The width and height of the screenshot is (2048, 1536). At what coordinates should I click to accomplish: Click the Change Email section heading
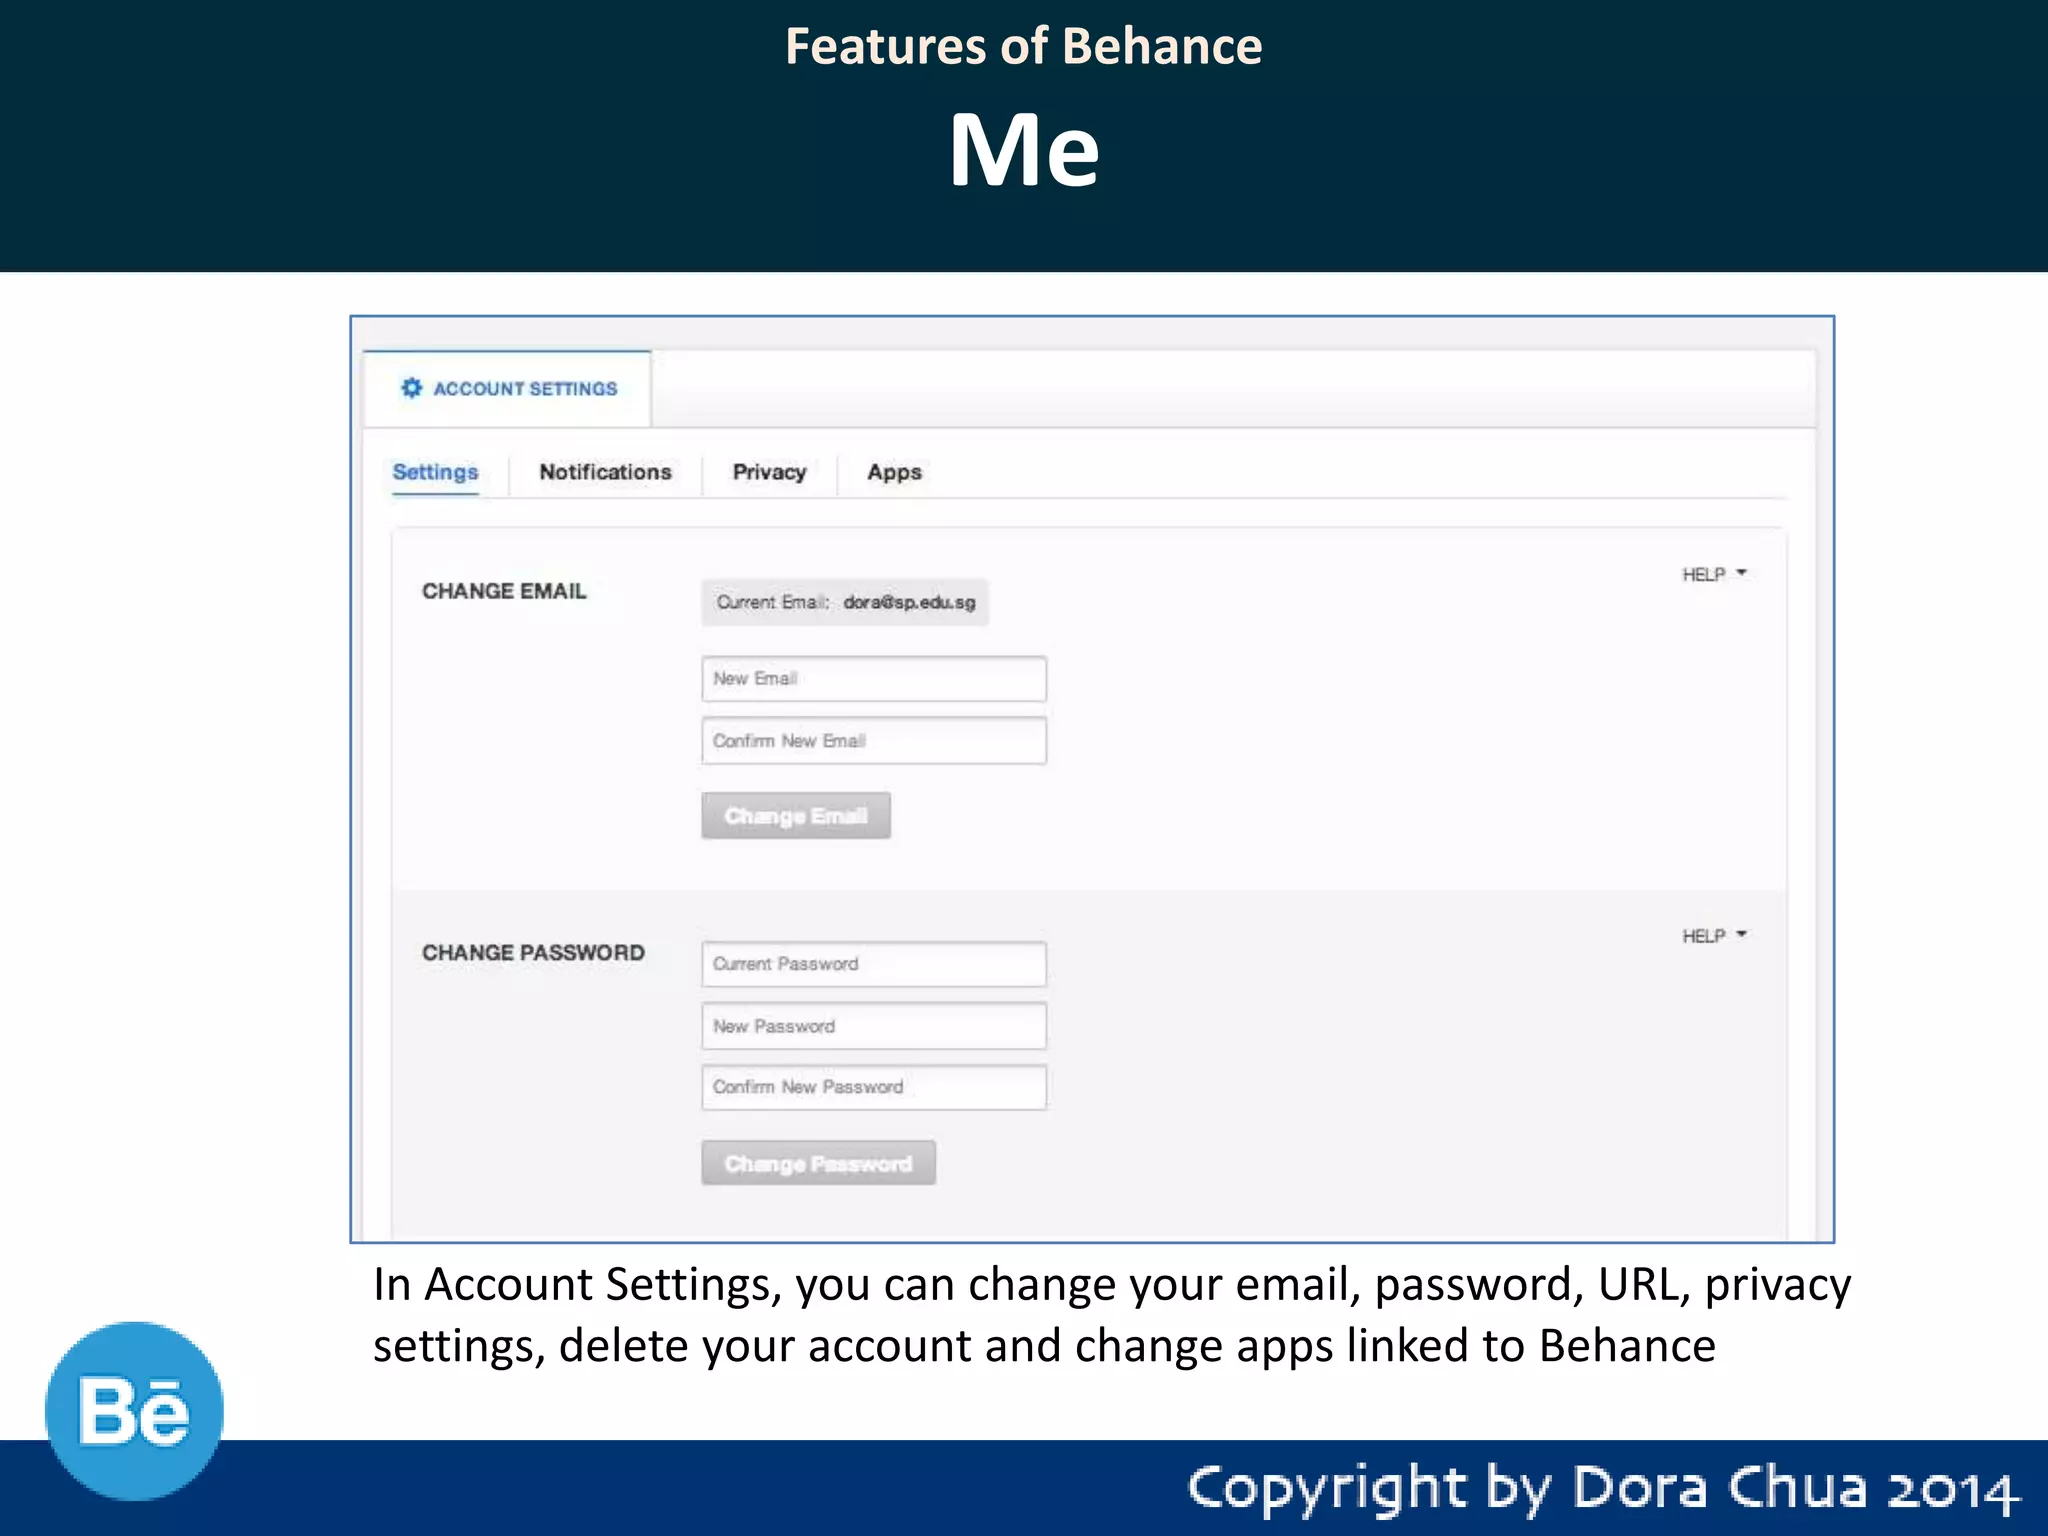point(504,591)
